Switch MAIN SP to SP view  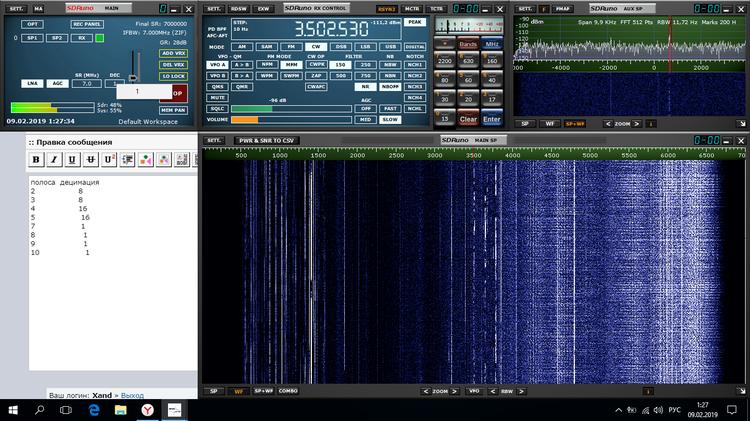(214, 391)
